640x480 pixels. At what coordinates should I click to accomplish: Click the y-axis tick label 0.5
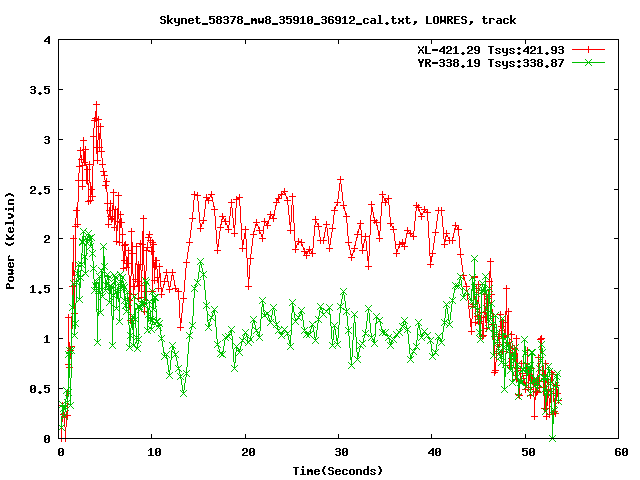[x=40, y=389]
